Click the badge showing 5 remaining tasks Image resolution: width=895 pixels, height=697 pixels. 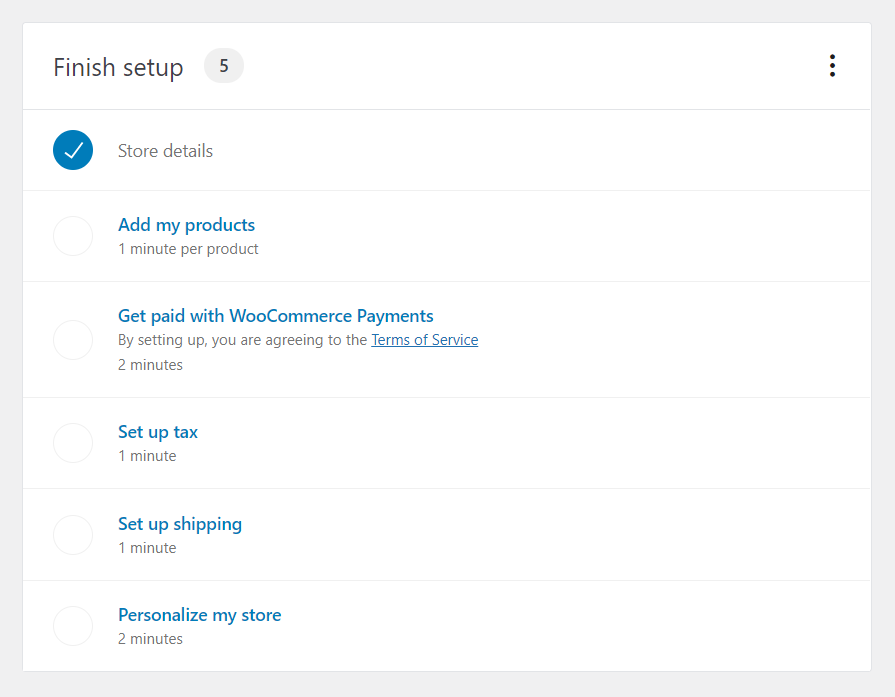tap(223, 65)
